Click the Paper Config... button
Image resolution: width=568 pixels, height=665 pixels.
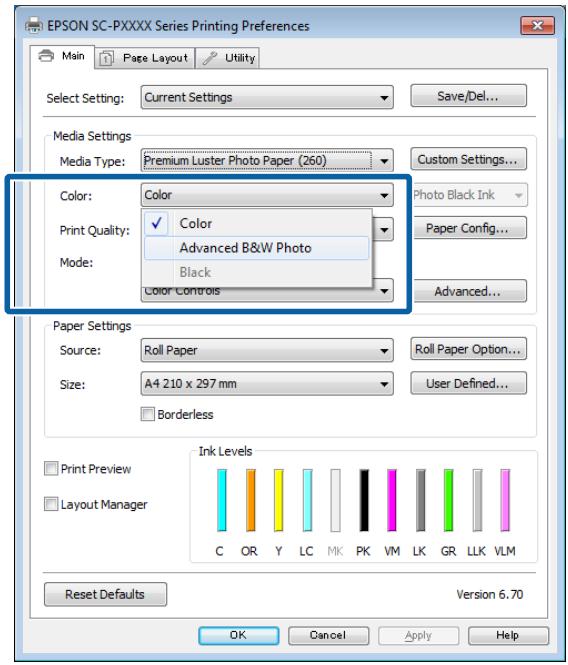click(x=470, y=228)
